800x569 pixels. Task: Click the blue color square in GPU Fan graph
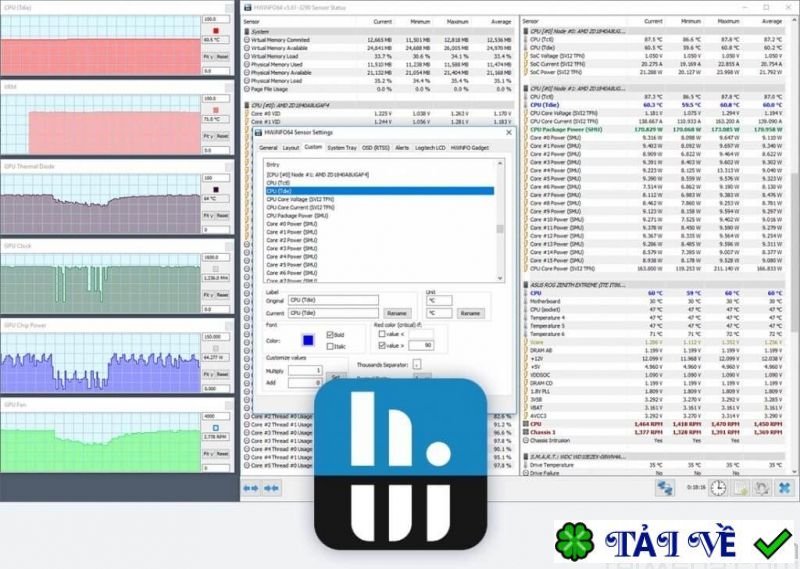click(216, 428)
